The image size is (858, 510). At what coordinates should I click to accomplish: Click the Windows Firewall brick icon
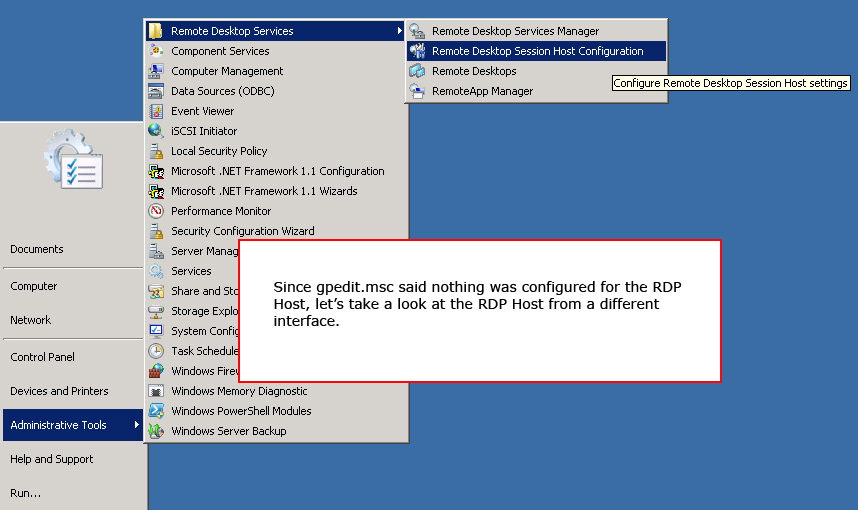point(156,371)
